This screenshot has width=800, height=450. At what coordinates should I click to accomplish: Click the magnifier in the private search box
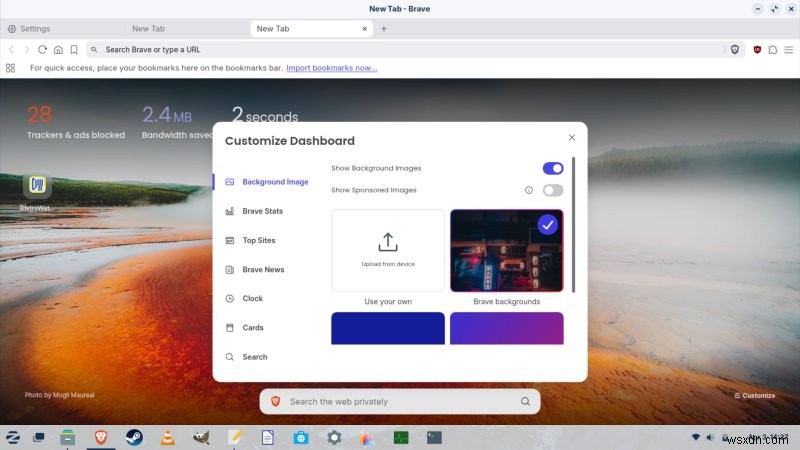(525, 402)
